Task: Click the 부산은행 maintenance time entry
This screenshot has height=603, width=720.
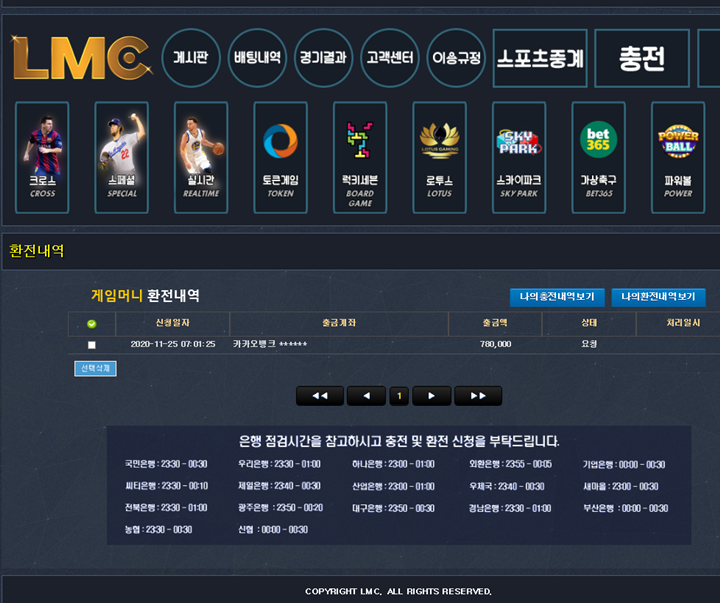Action: [x=625, y=508]
